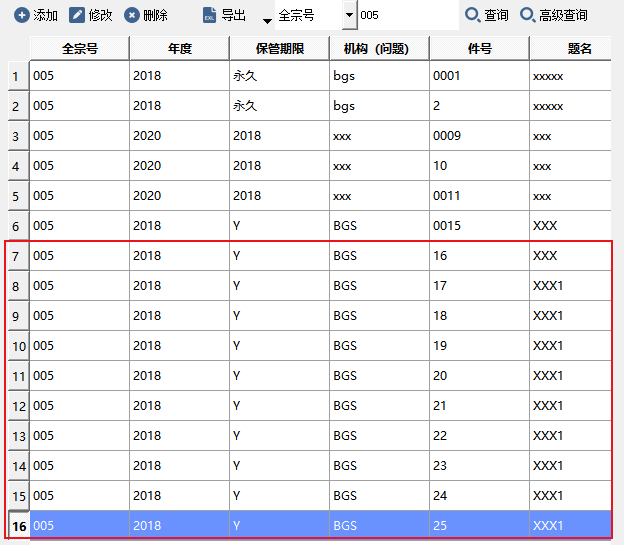
Task: Sort by the 保管期限 column header
Action: click(279, 48)
